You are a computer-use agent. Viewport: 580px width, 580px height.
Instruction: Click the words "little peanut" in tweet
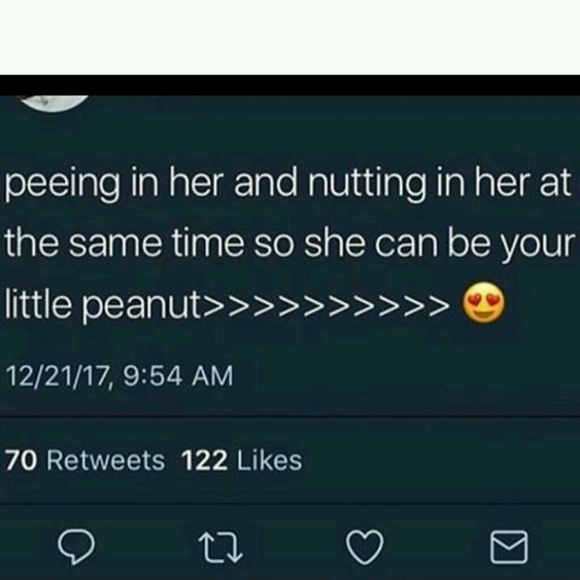coord(103,304)
